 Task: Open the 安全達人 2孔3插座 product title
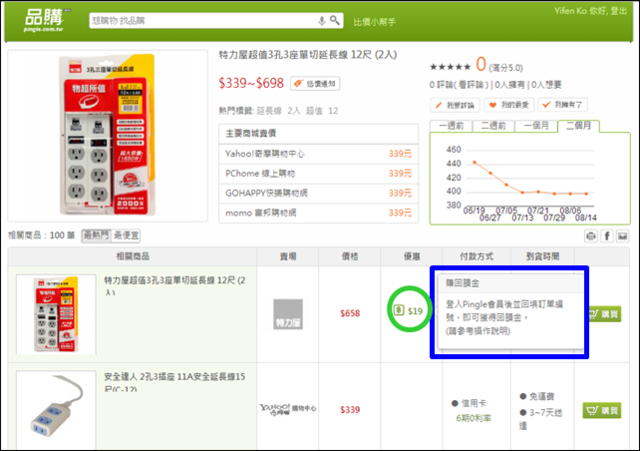[x=175, y=382]
